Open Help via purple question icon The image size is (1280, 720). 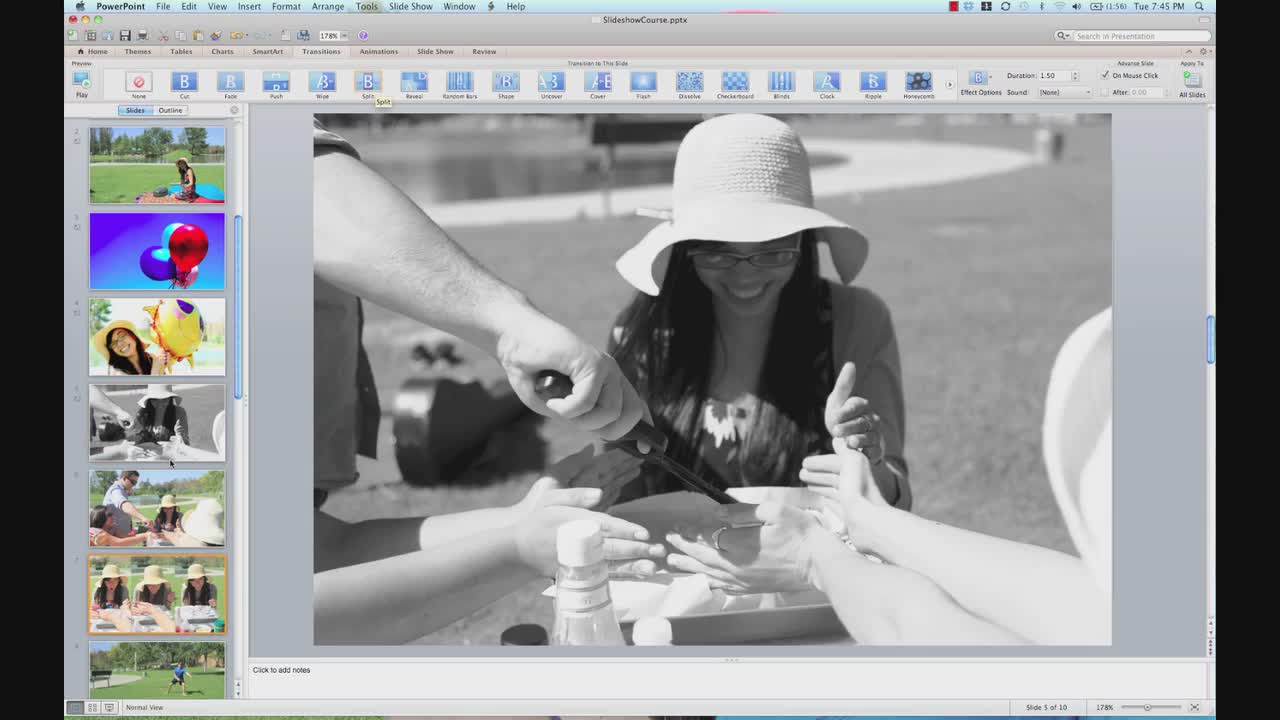tap(363, 36)
